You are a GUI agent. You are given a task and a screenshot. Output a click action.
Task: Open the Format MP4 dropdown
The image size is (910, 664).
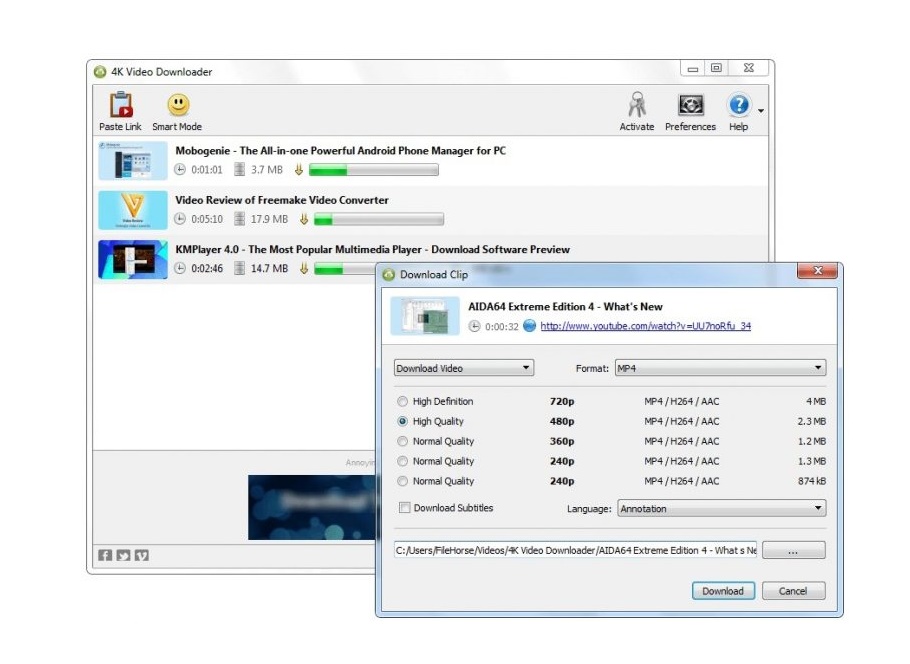coord(720,367)
